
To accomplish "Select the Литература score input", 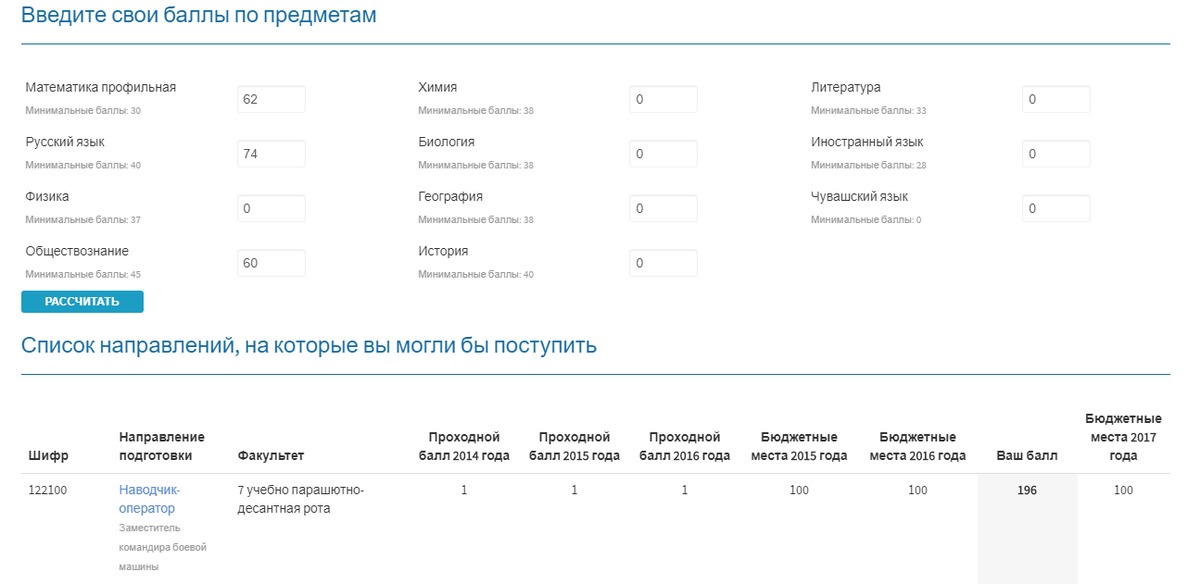I will coord(1056,99).
